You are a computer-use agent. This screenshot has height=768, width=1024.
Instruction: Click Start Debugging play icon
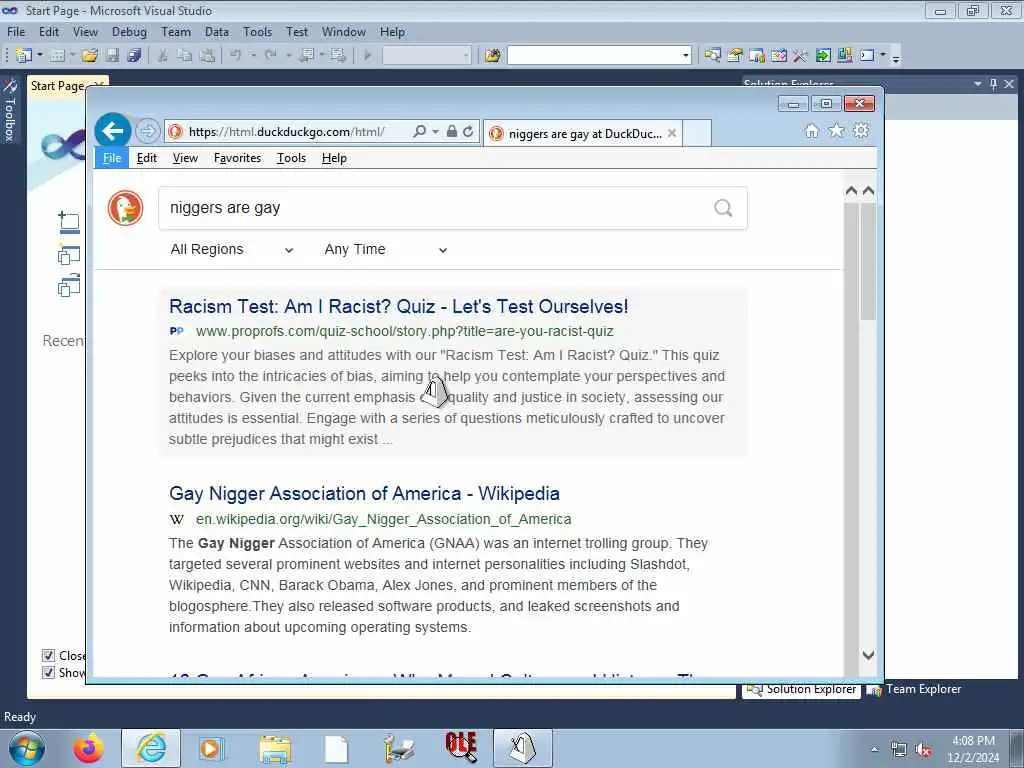[367, 56]
